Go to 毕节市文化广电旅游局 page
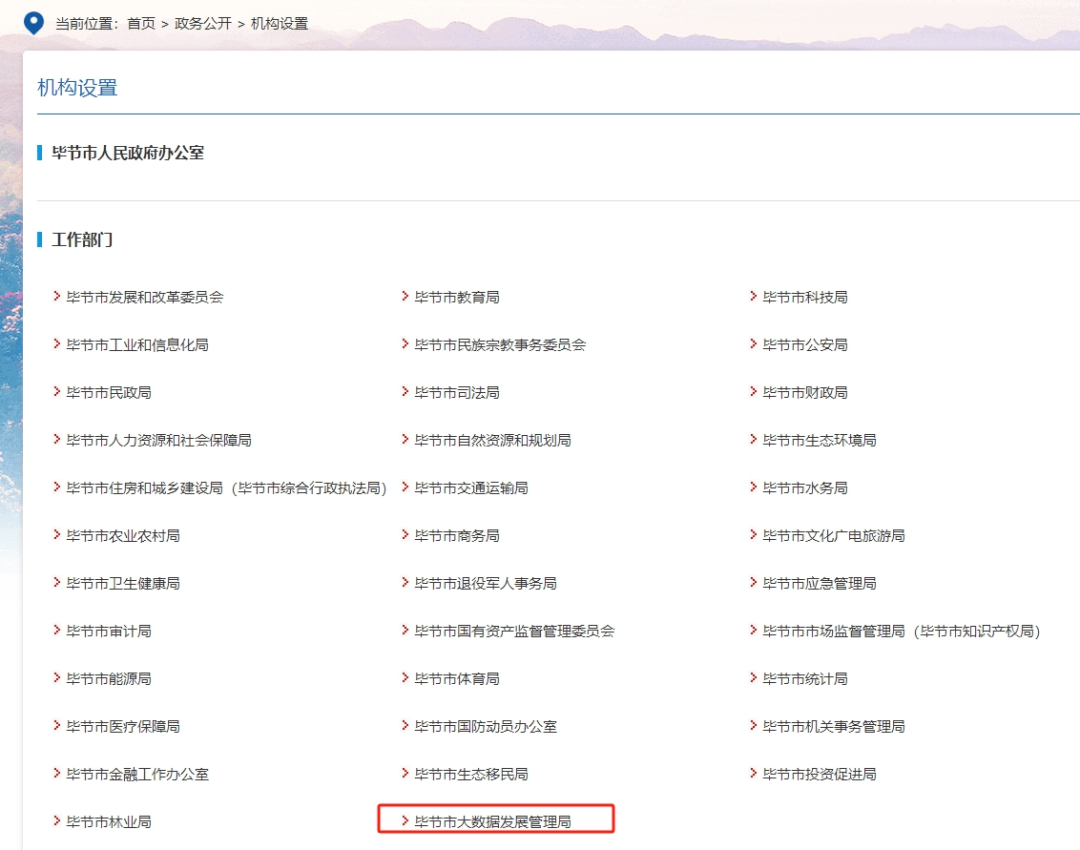This screenshot has width=1080, height=850. pos(834,536)
